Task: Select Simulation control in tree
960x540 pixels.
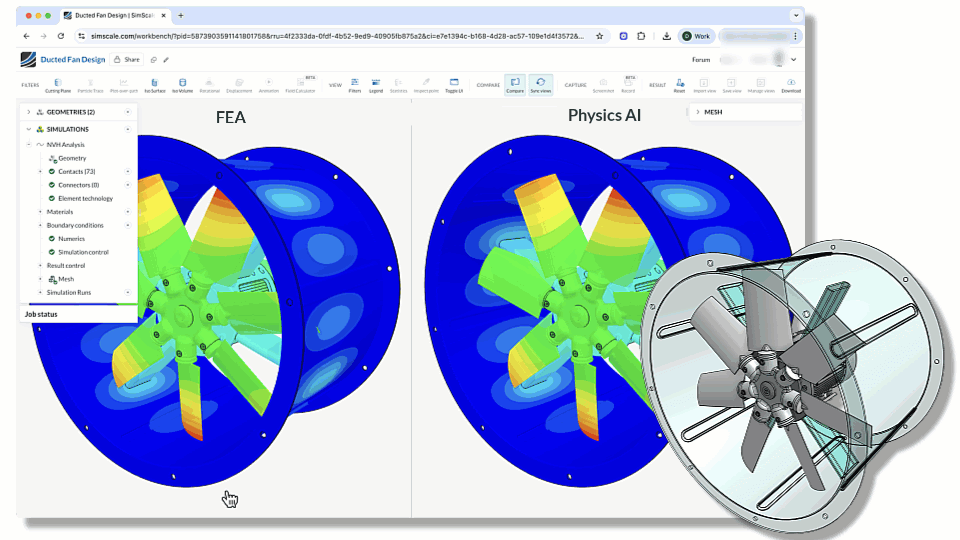Action: coord(83,252)
